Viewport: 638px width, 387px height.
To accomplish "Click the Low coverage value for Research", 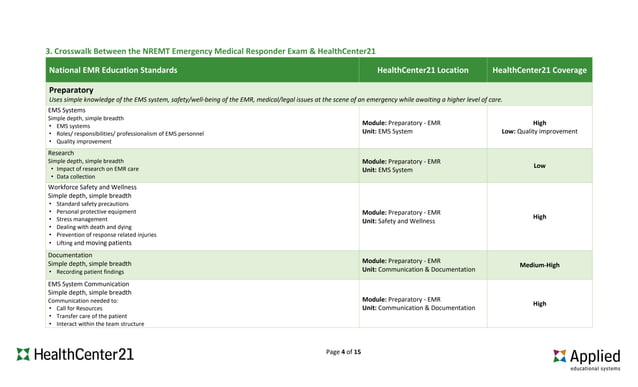I will [540, 166].
